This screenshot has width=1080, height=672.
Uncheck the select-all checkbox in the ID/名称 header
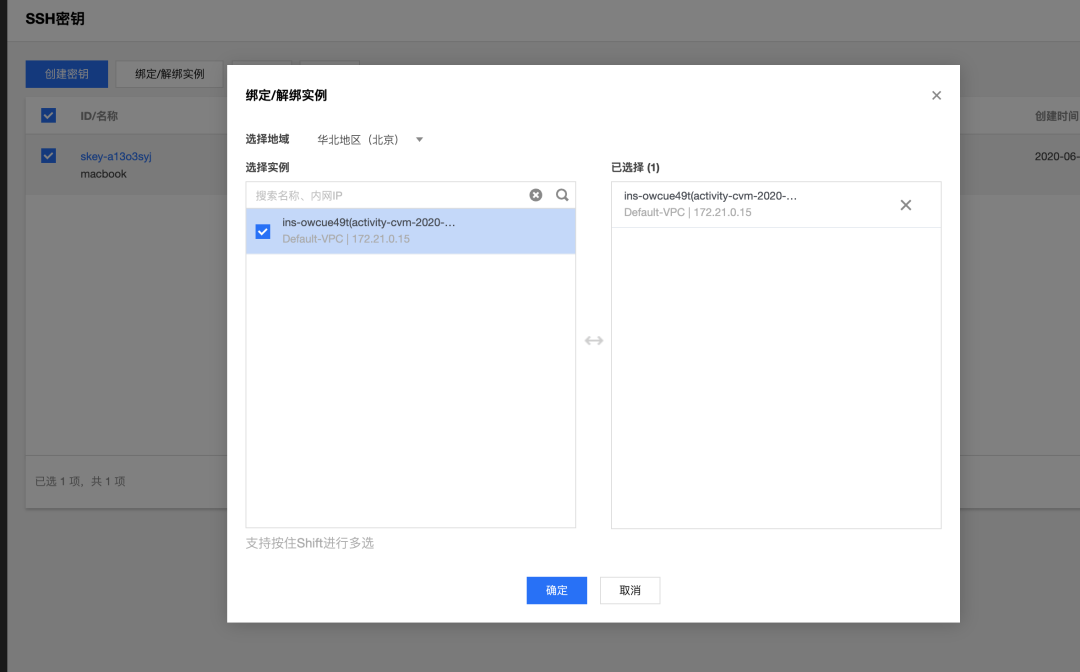pyautogui.click(x=48, y=115)
